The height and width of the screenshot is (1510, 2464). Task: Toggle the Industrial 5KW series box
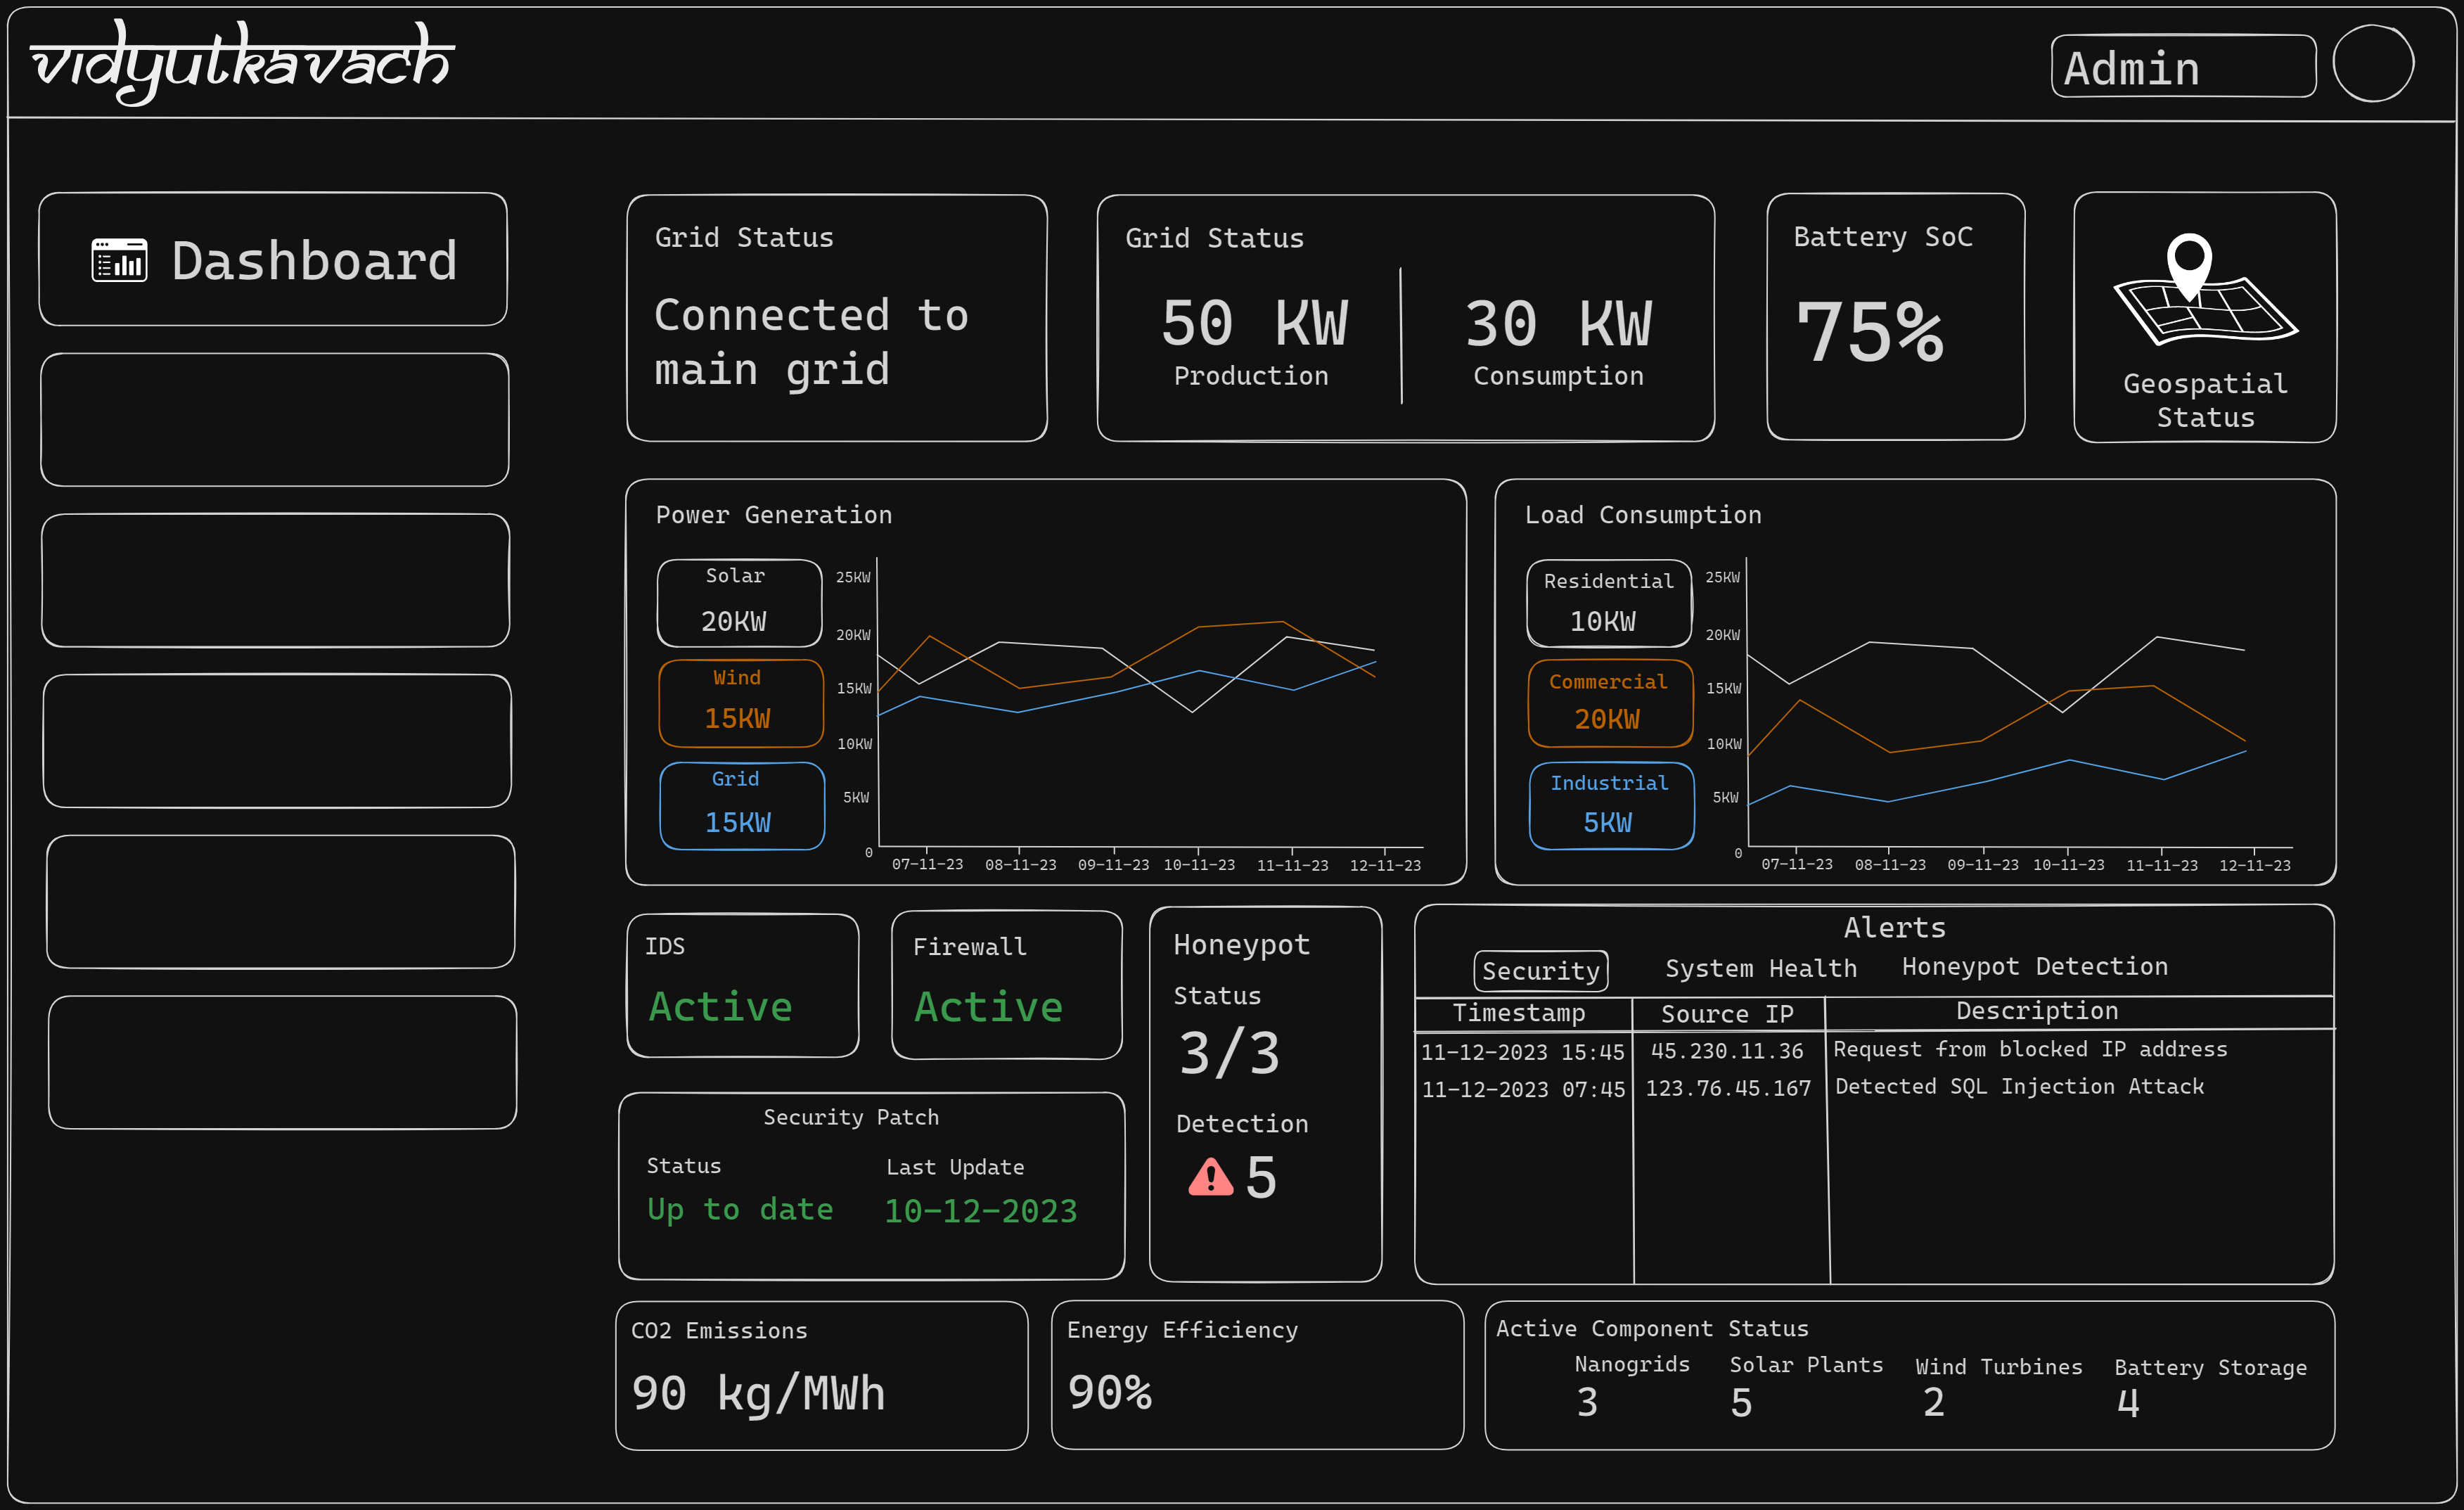coord(1611,806)
